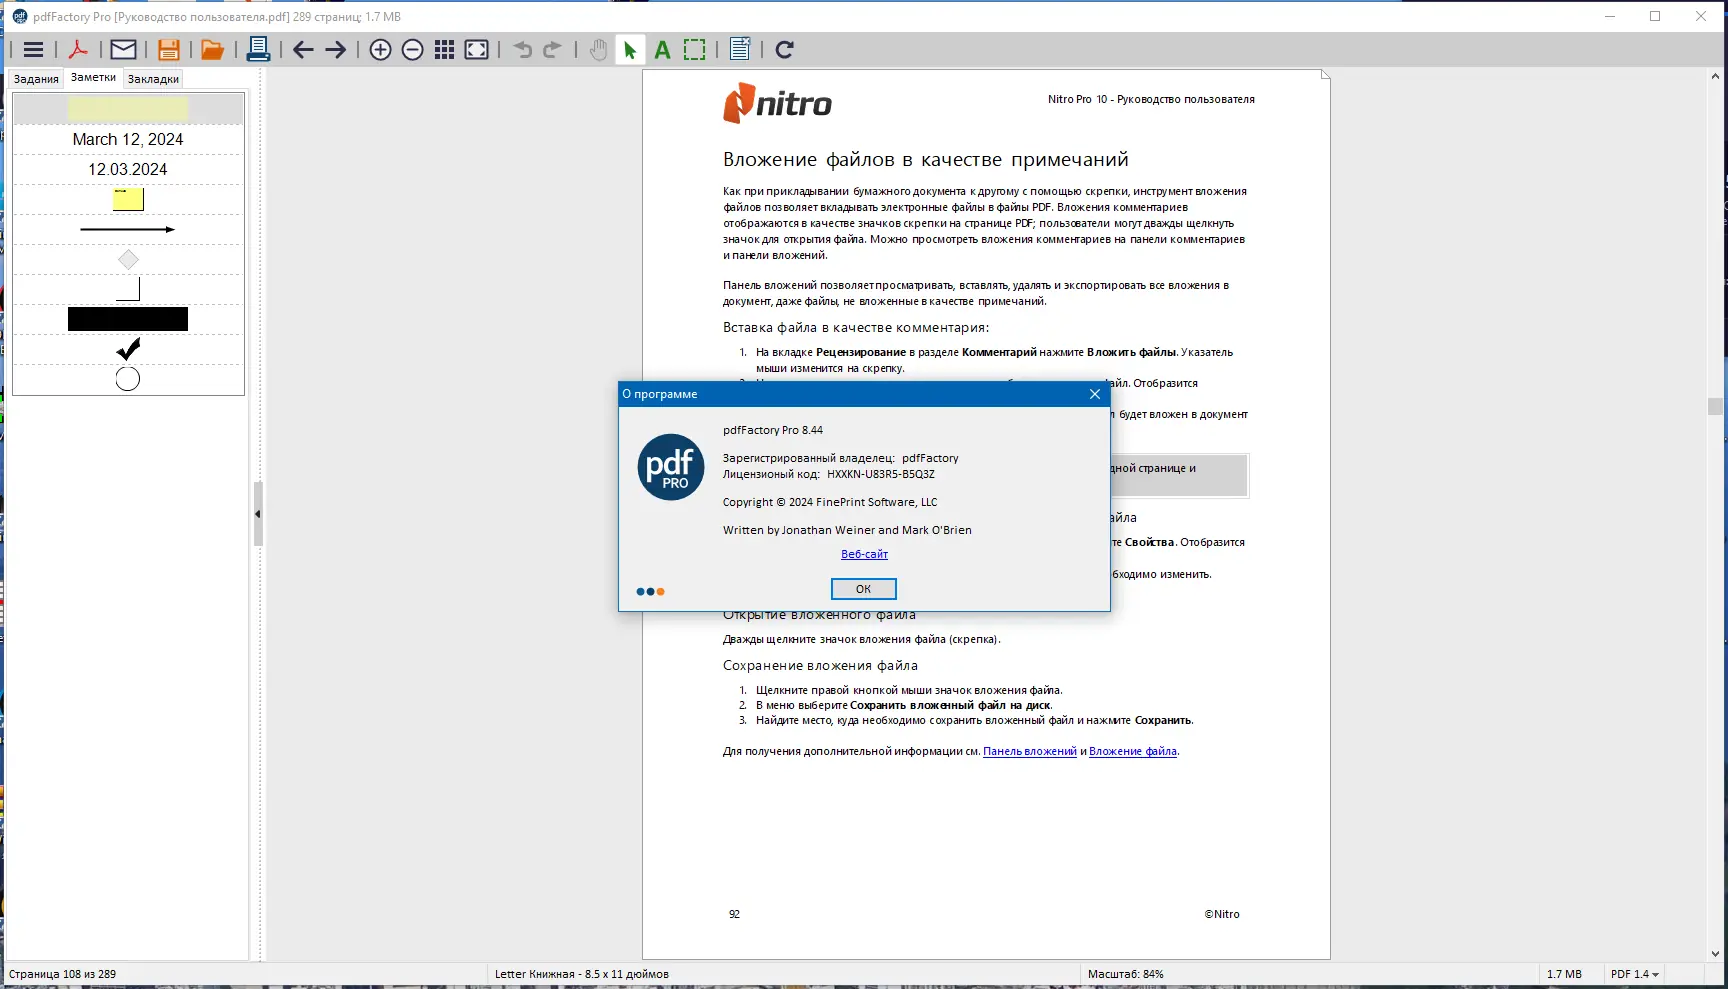Click the Undo toolbar icon
This screenshot has width=1728, height=989.
pyautogui.click(x=522, y=50)
